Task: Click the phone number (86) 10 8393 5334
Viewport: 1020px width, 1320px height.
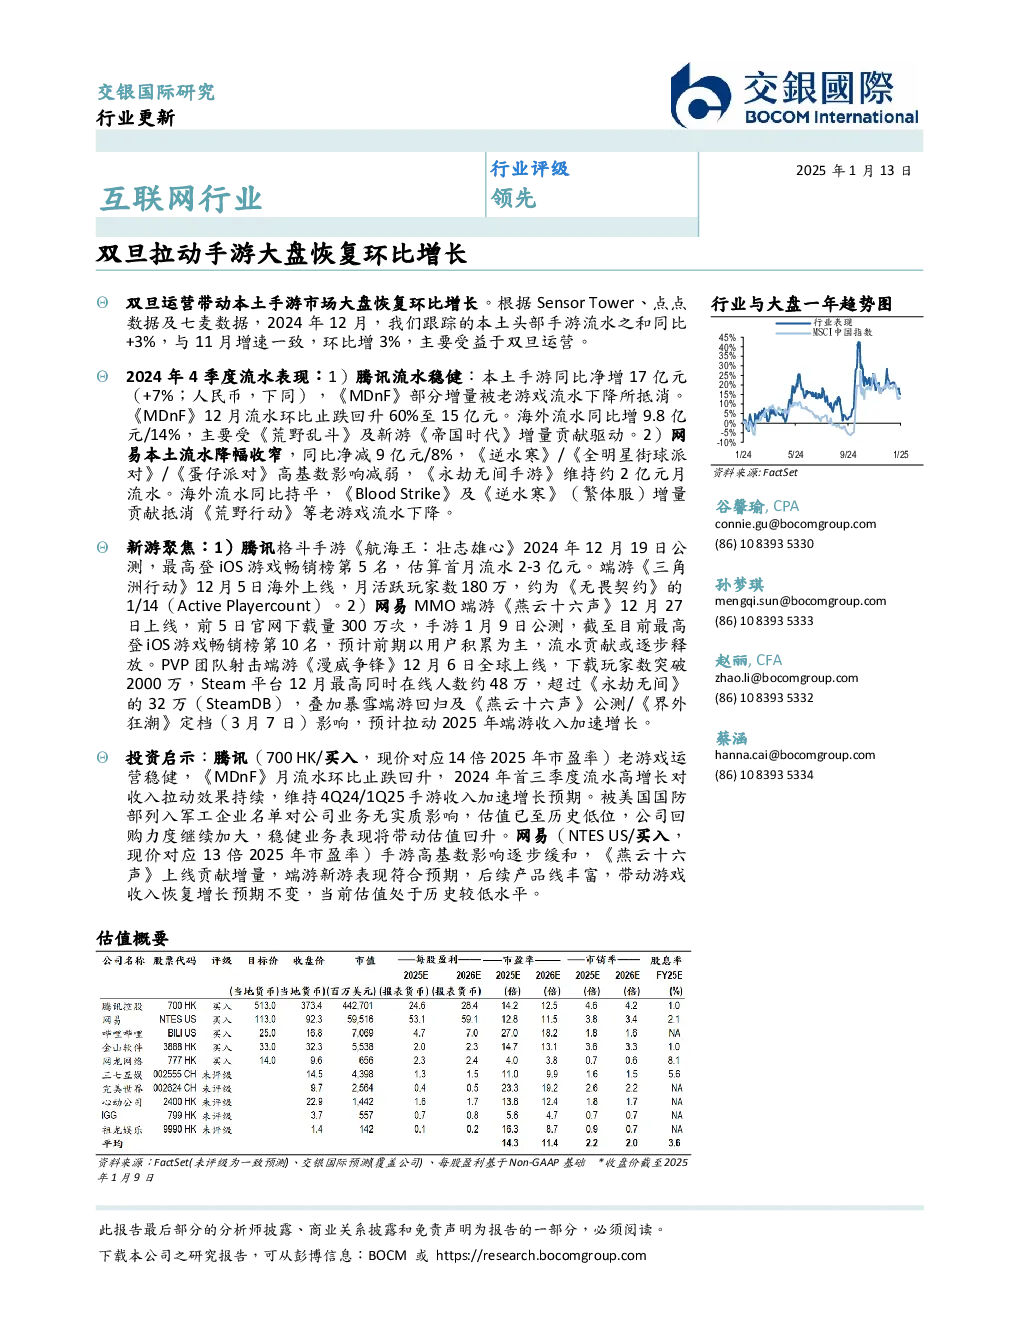Action: pos(764,775)
